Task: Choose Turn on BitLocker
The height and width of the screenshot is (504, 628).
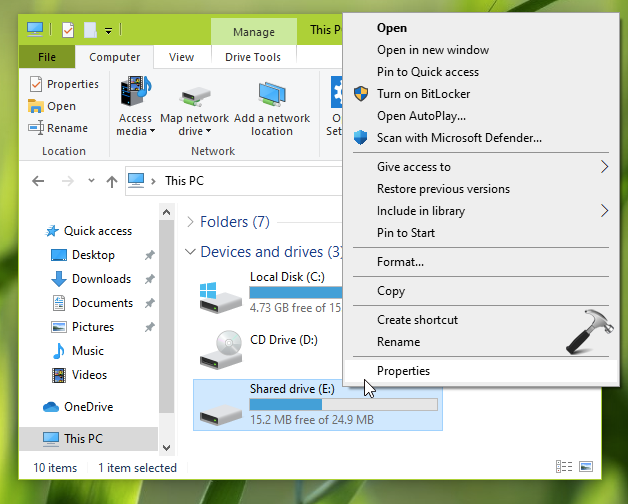Action: click(x=481, y=94)
